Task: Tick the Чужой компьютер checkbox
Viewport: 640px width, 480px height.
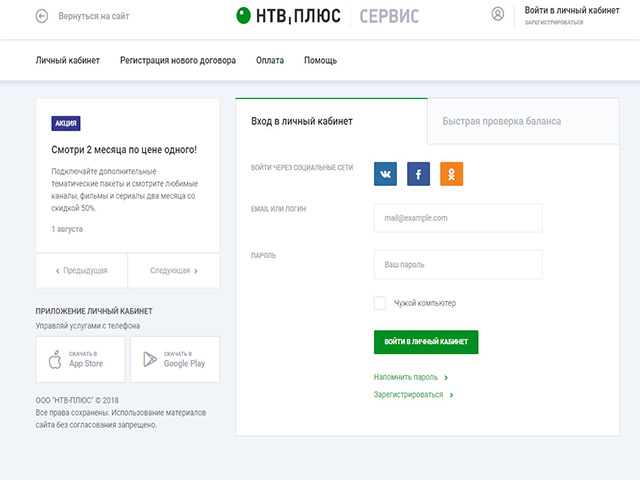Action: pyautogui.click(x=380, y=303)
